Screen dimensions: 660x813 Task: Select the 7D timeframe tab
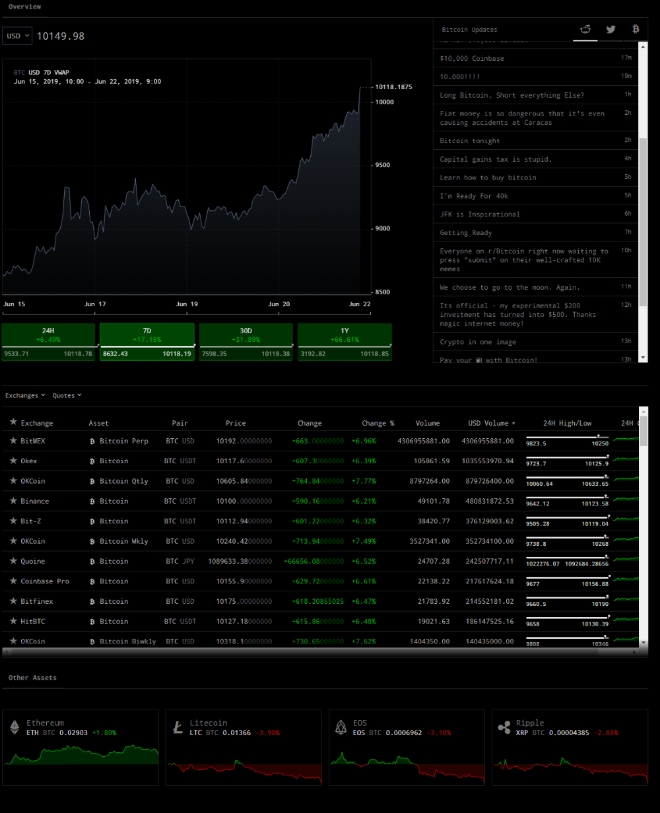[x=147, y=342]
